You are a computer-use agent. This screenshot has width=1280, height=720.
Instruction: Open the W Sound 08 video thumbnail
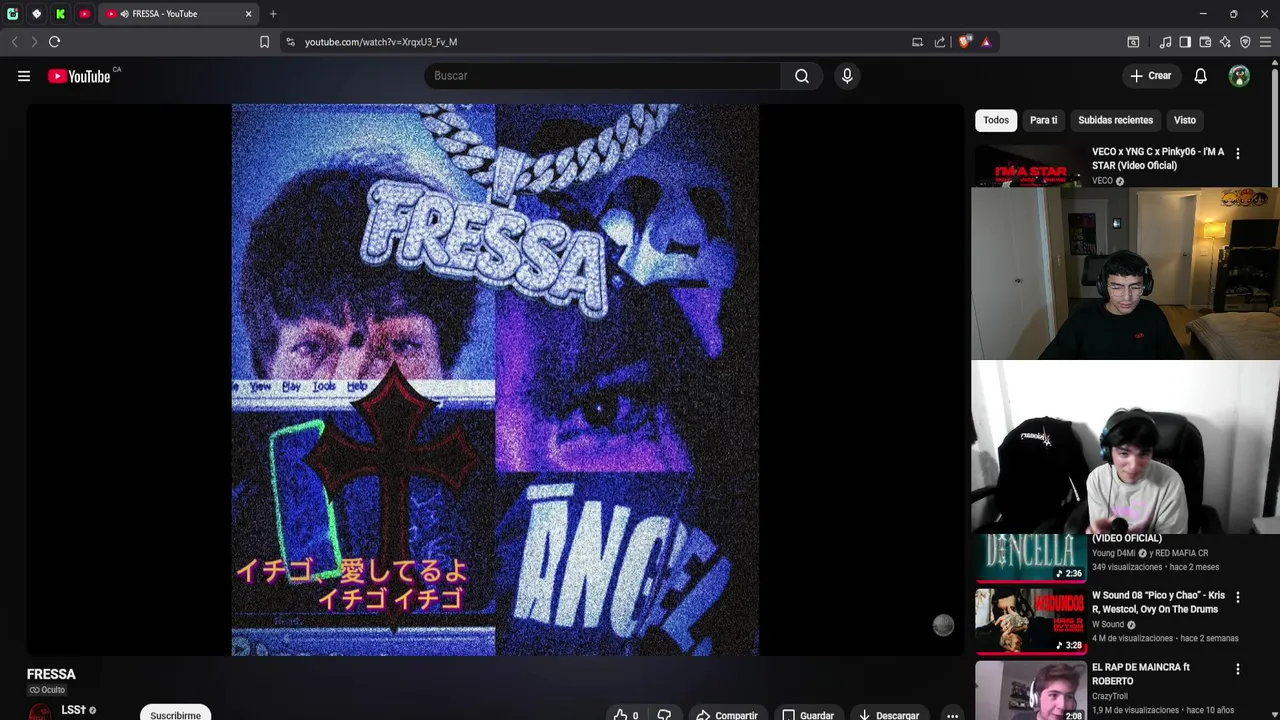[1030, 621]
